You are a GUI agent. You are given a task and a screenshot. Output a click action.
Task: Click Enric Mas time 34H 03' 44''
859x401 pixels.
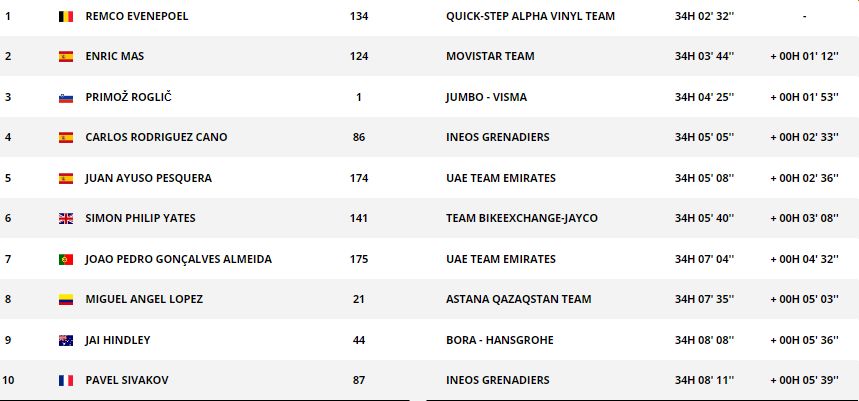704,56
